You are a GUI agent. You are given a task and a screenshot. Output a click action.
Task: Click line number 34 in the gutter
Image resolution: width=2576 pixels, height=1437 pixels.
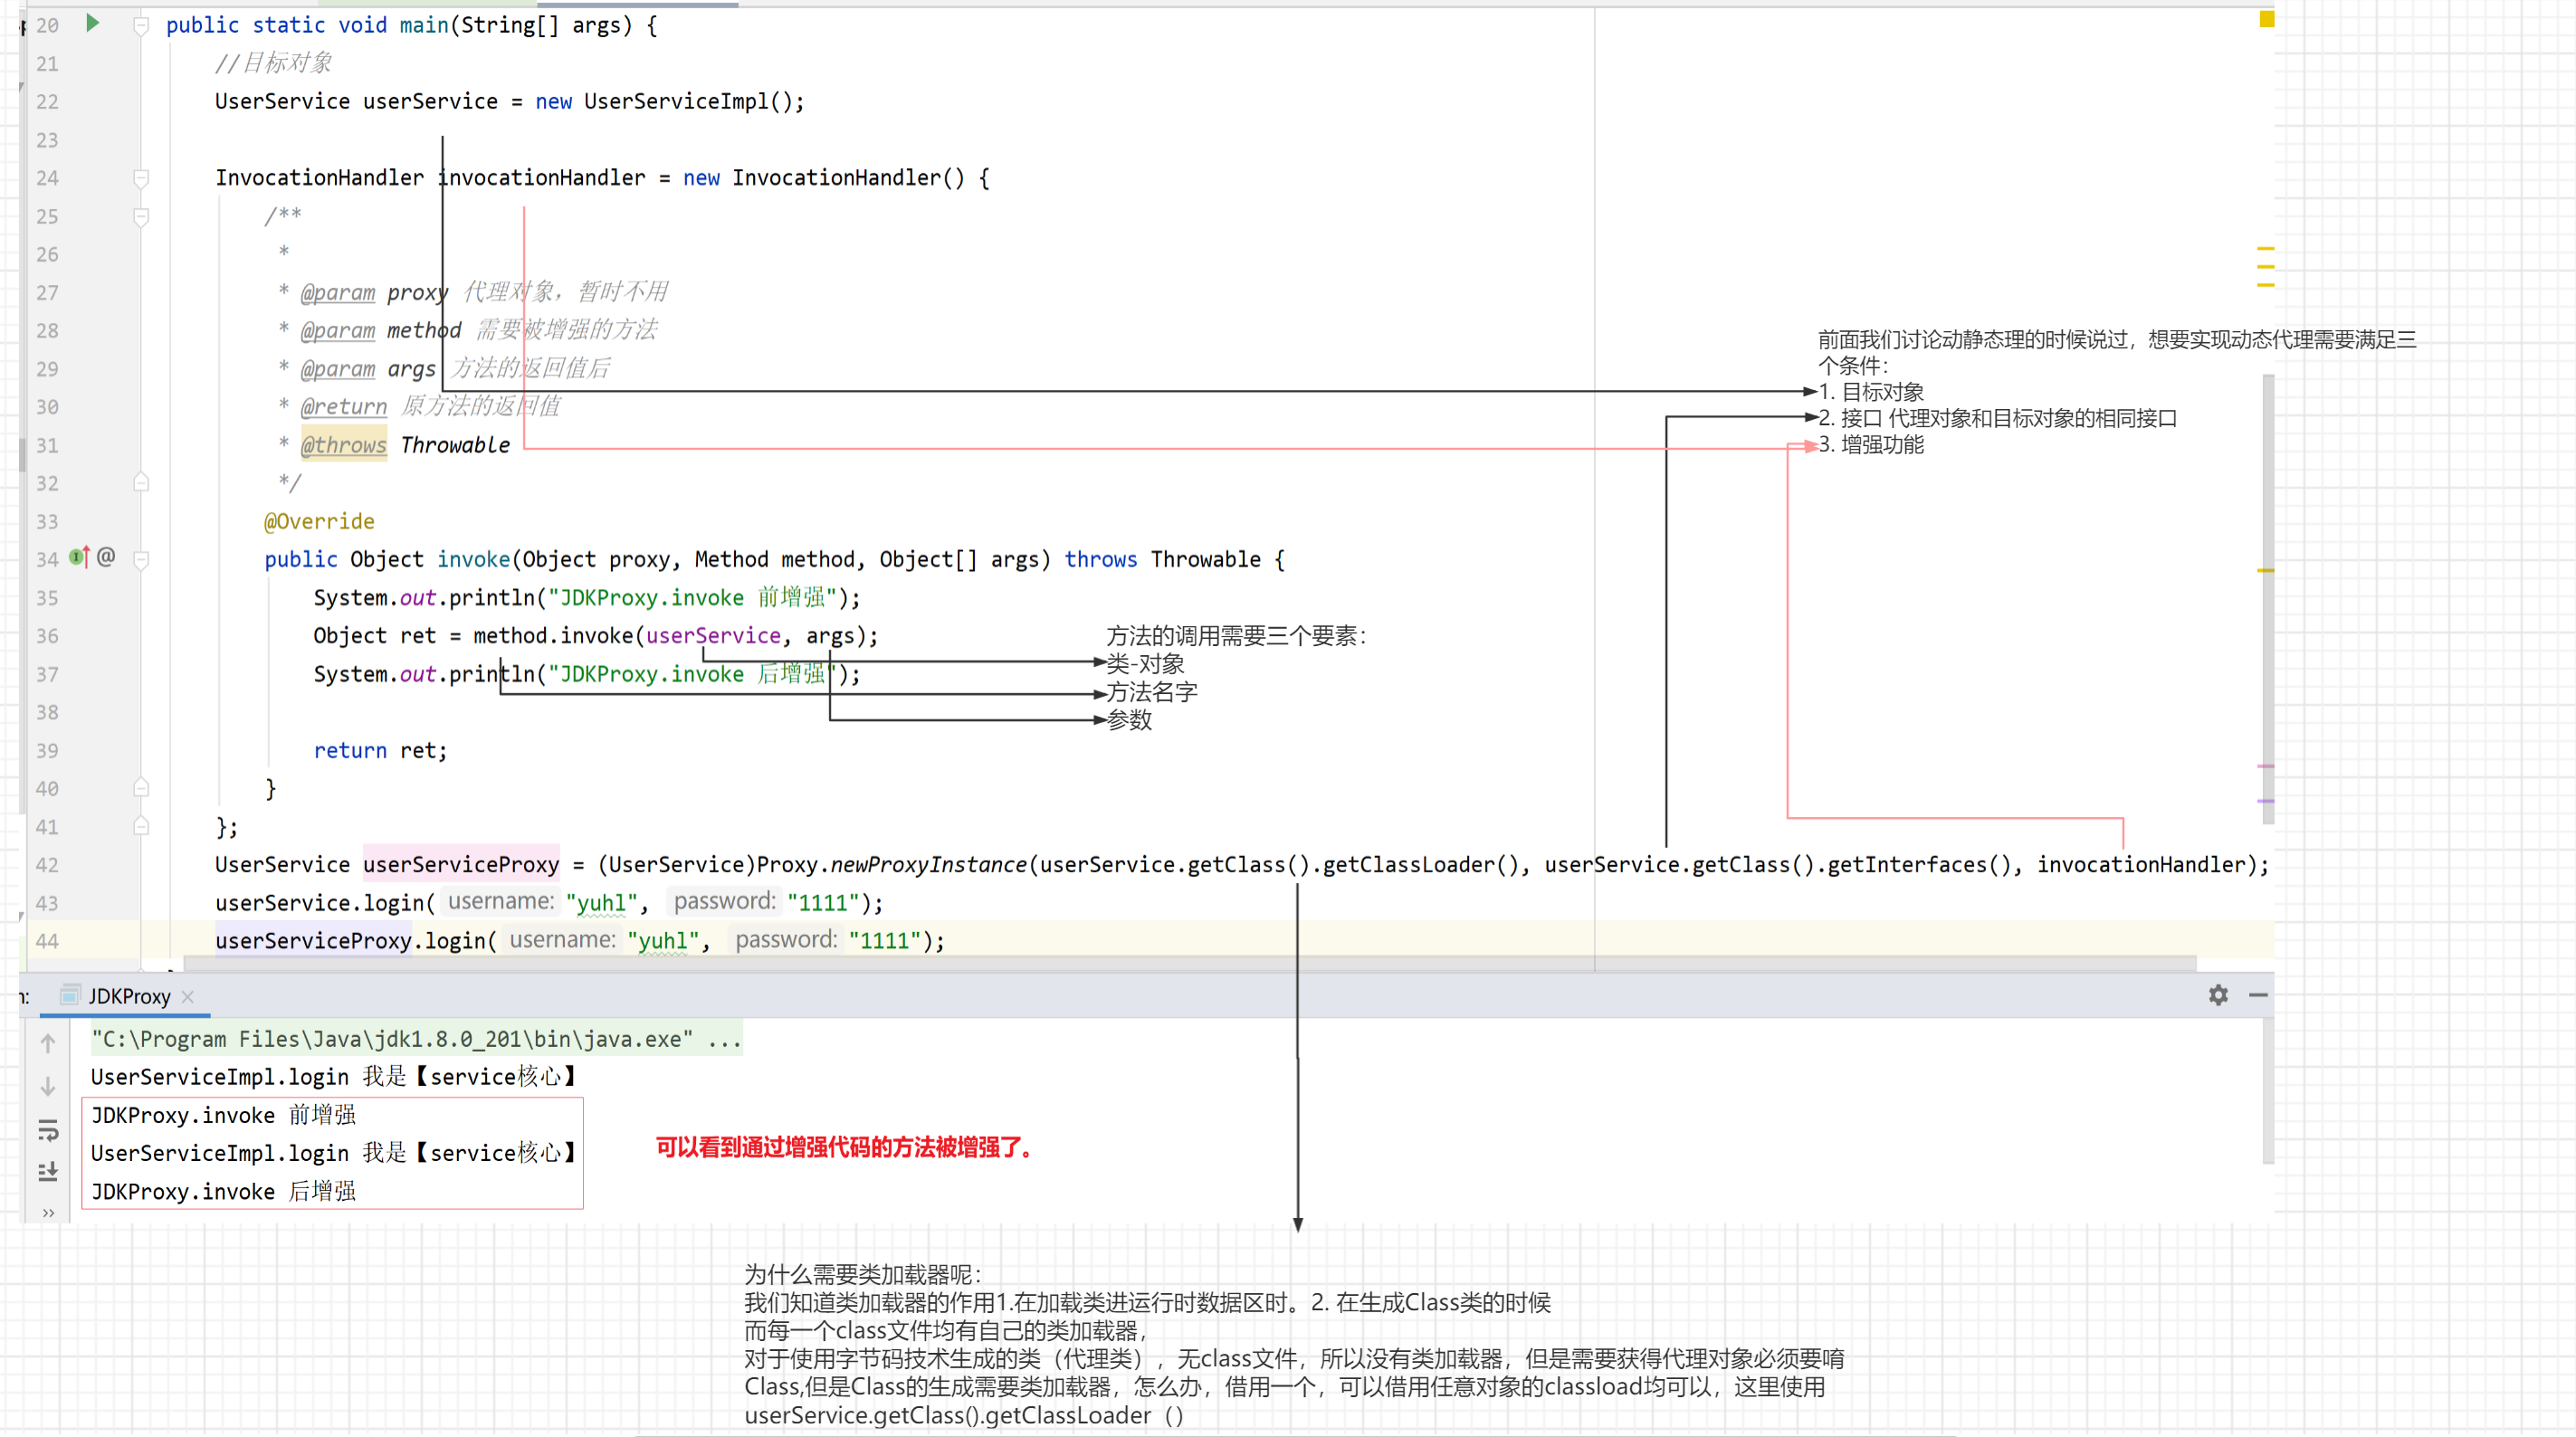pos(47,559)
